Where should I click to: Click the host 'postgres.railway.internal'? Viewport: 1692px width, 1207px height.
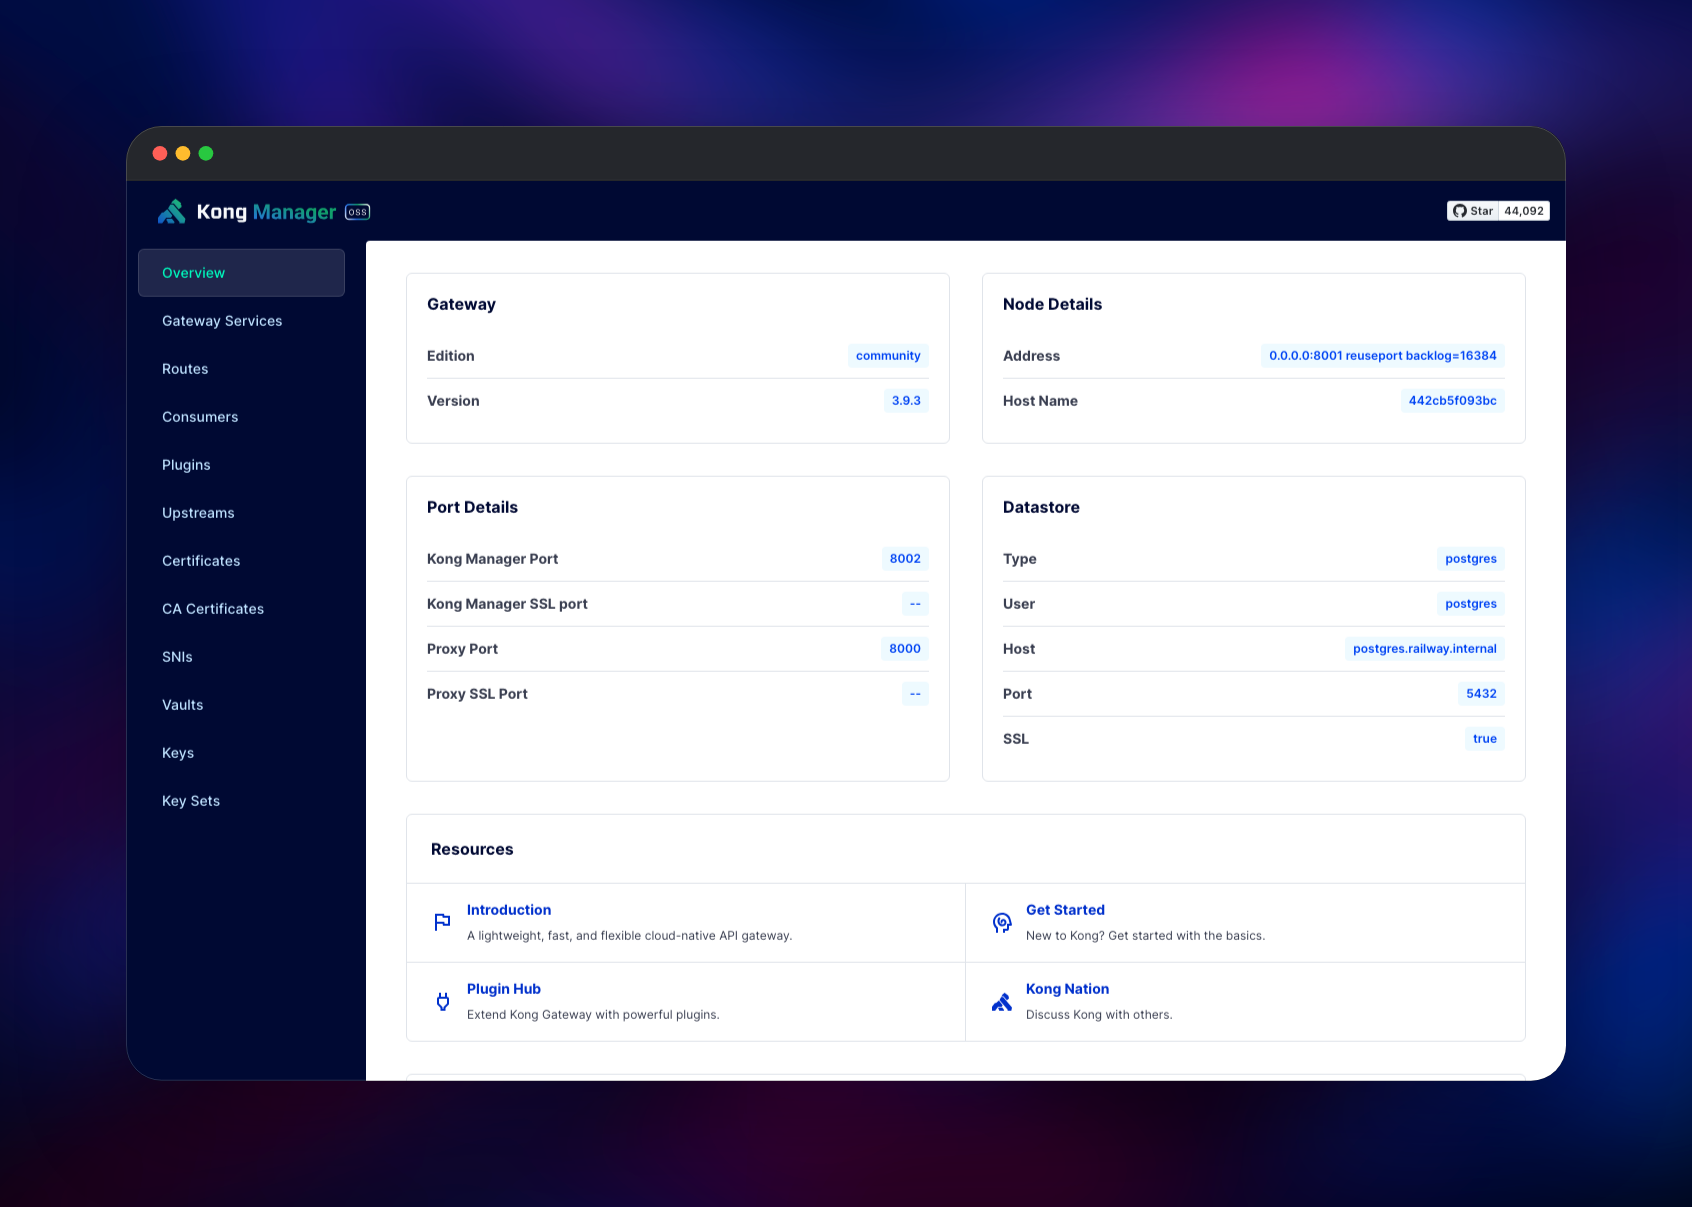(x=1425, y=649)
